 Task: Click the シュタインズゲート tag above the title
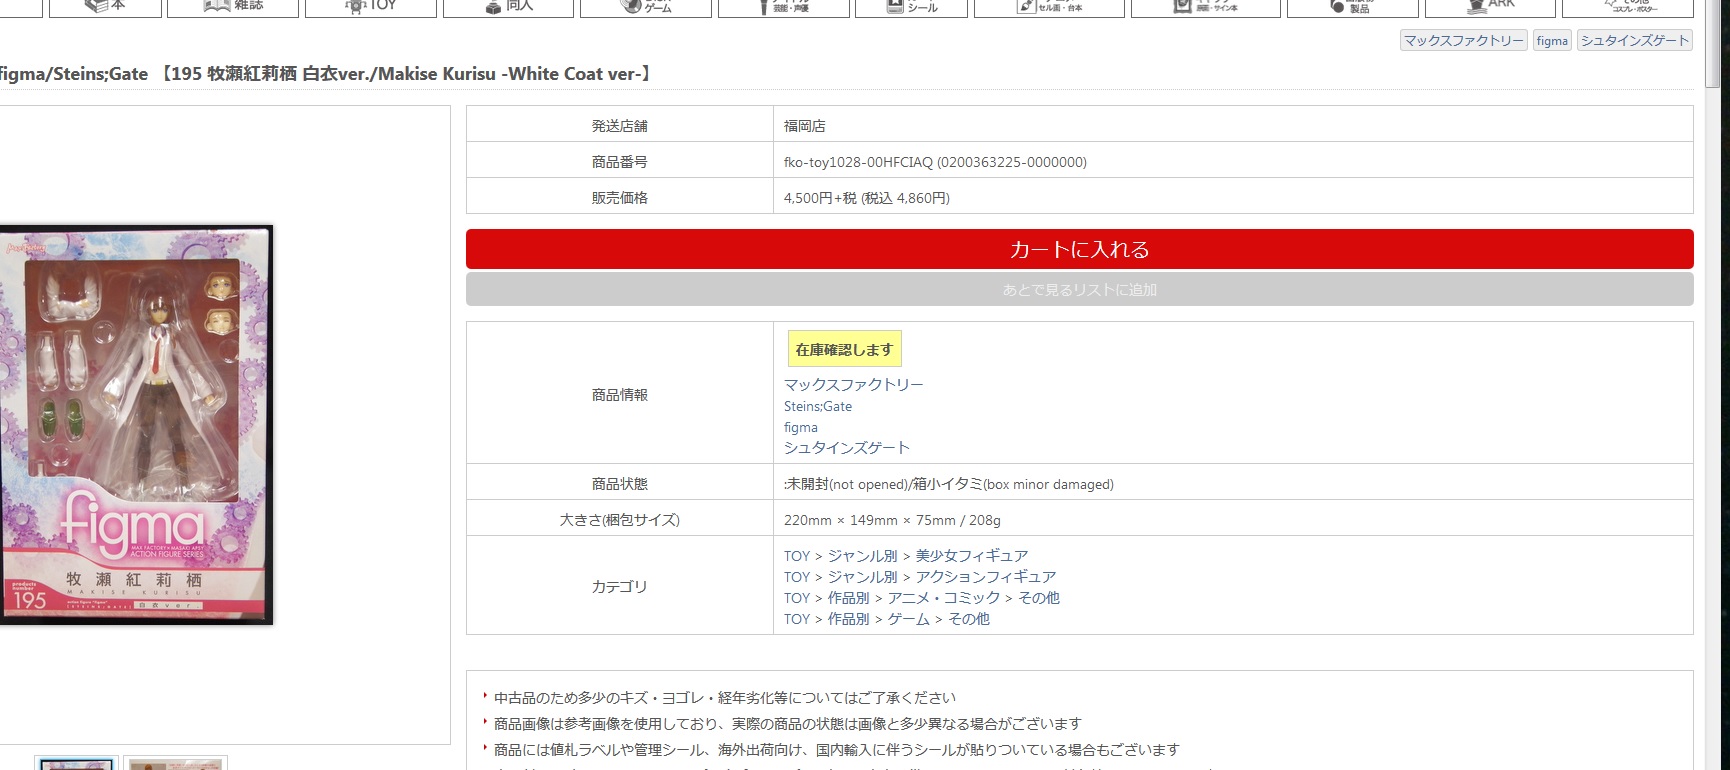1635,41
